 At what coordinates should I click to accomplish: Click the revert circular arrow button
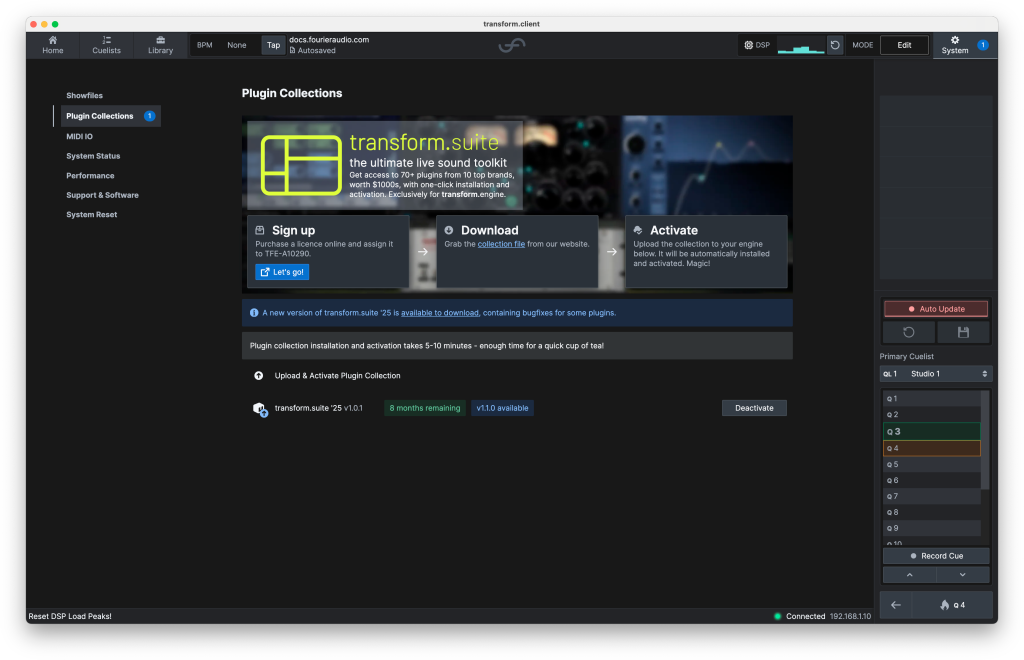click(908, 332)
